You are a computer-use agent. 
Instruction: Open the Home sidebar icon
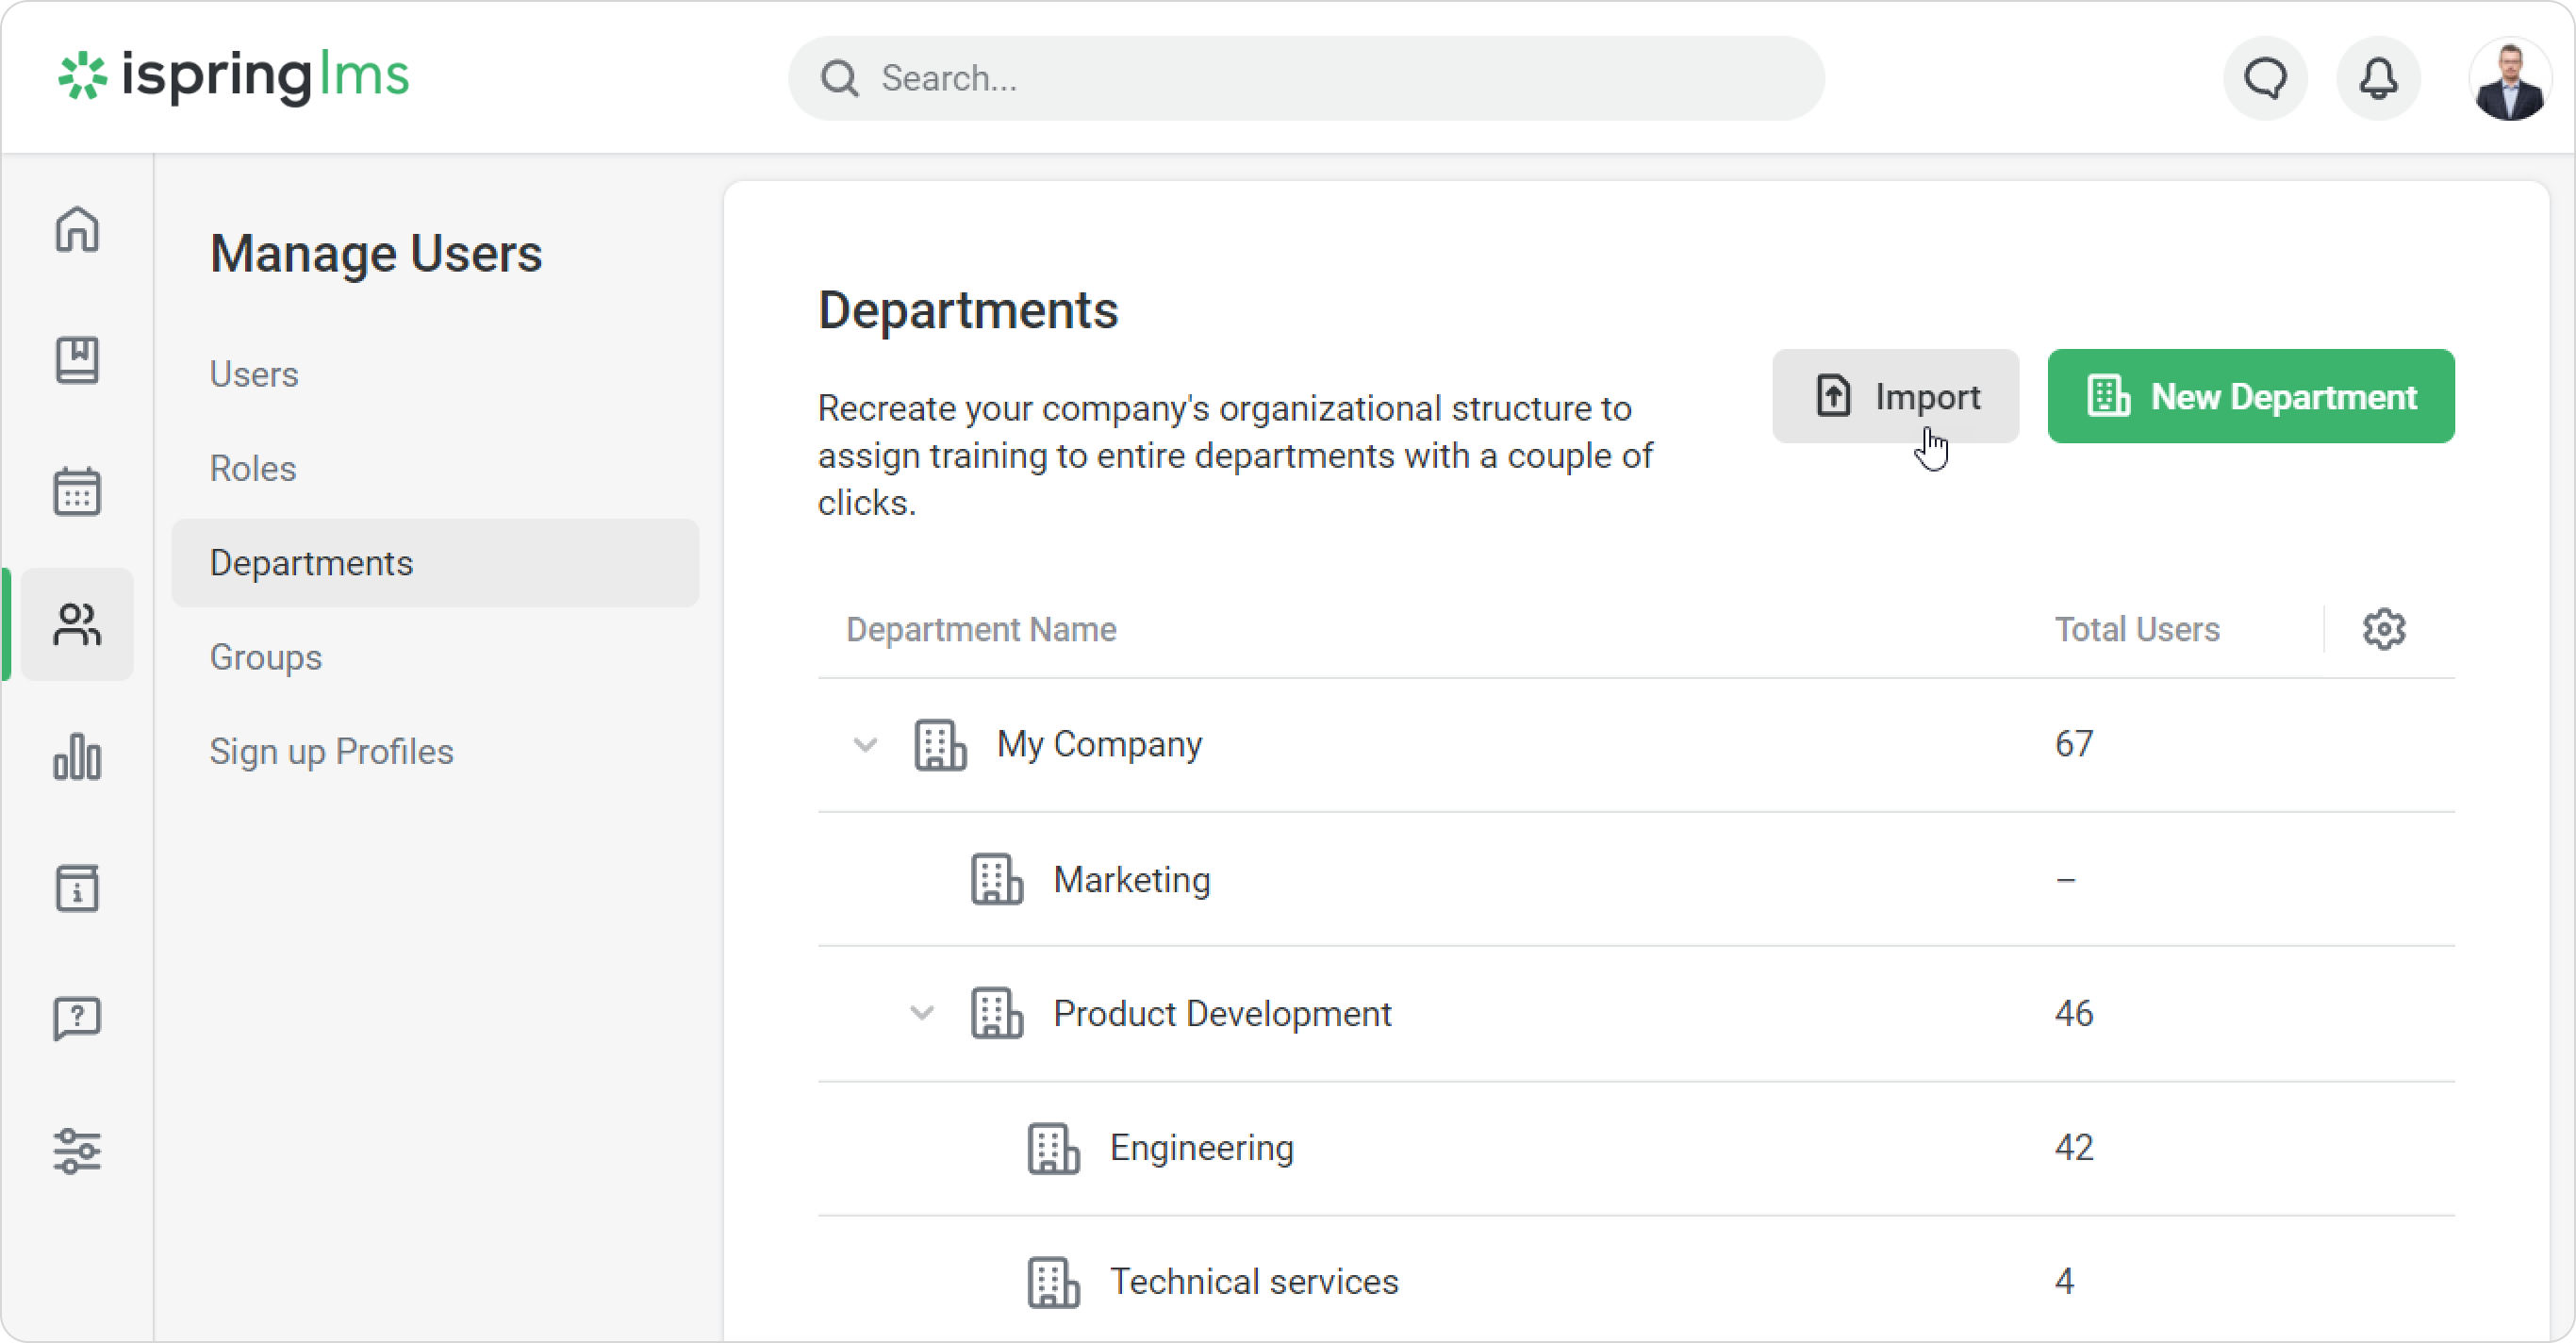coord(77,229)
